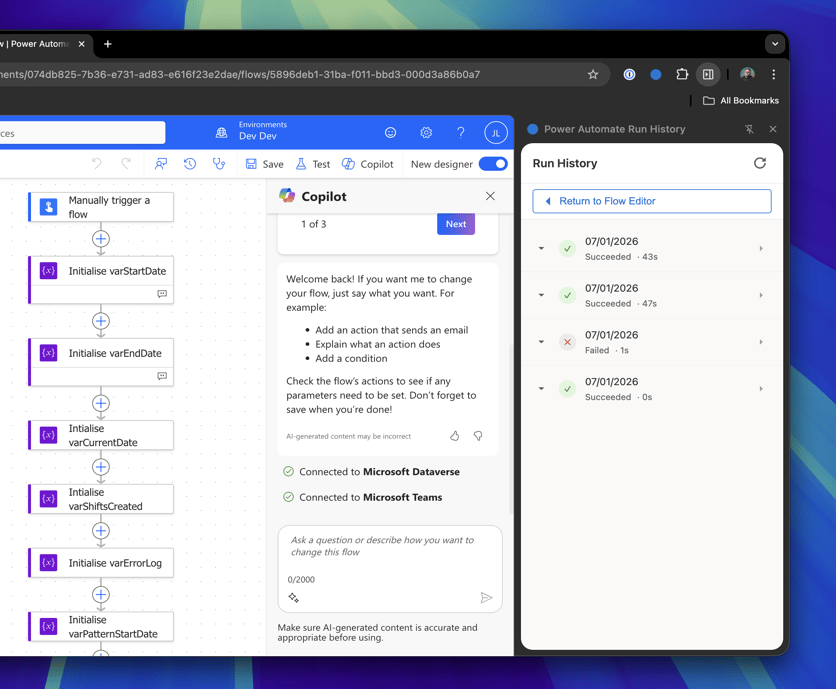Open the 47s succeeded run details arrow
This screenshot has width=836, height=689.
click(761, 295)
